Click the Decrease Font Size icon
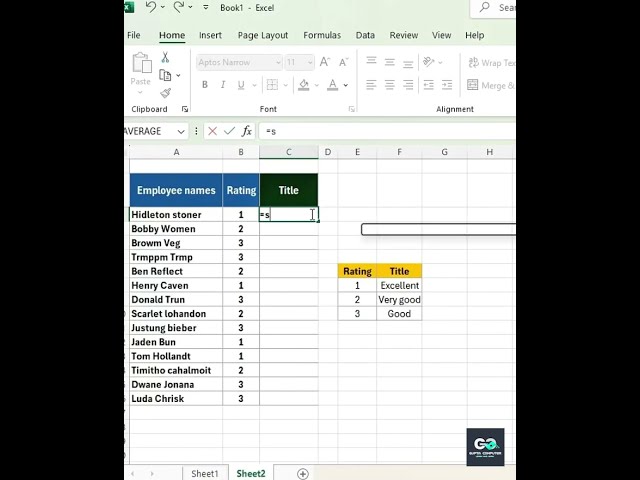Image resolution: width=640 pixels, height=480 pixels. (x=344, y=62)
